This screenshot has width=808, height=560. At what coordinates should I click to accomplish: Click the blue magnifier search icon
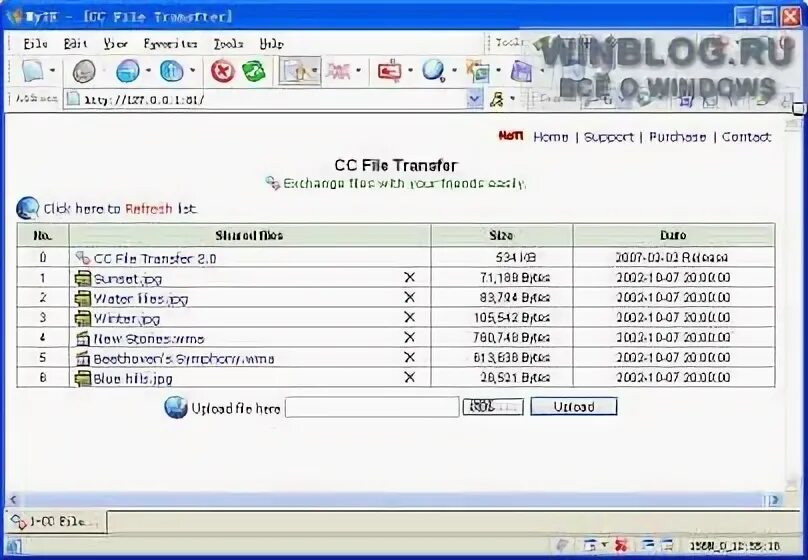click(434, 71)
